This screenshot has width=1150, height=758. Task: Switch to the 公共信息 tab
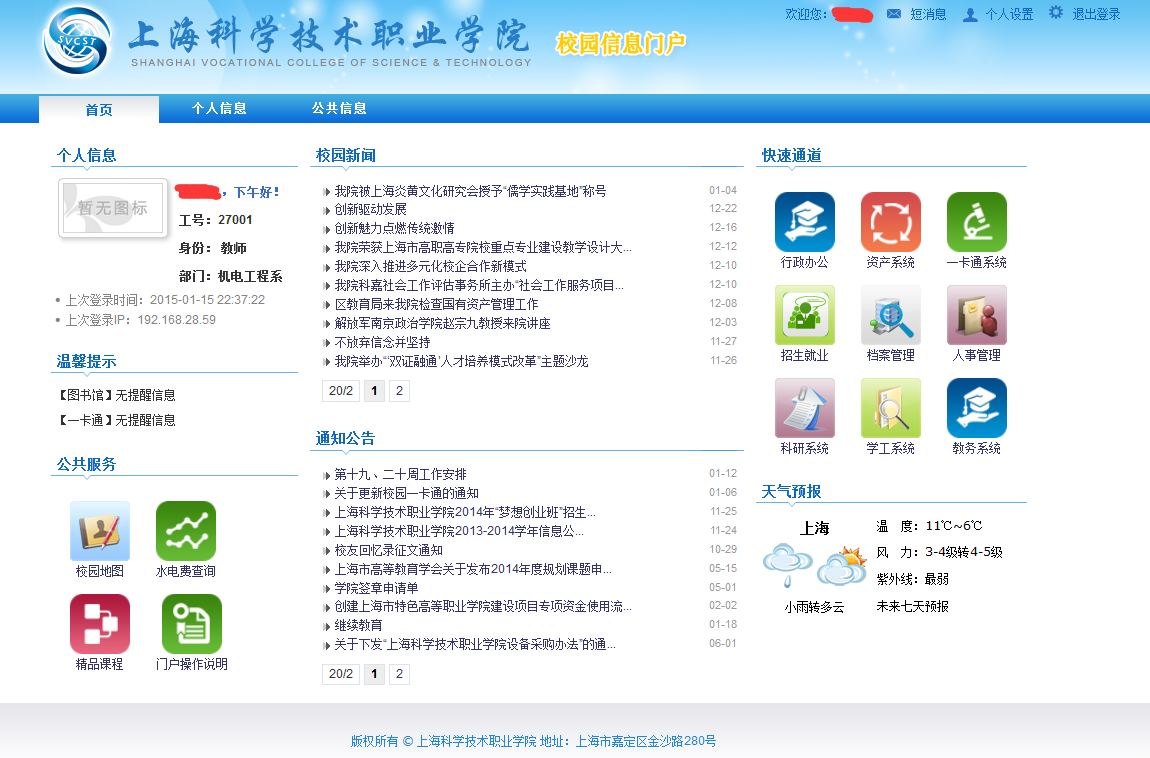(339, 108)
